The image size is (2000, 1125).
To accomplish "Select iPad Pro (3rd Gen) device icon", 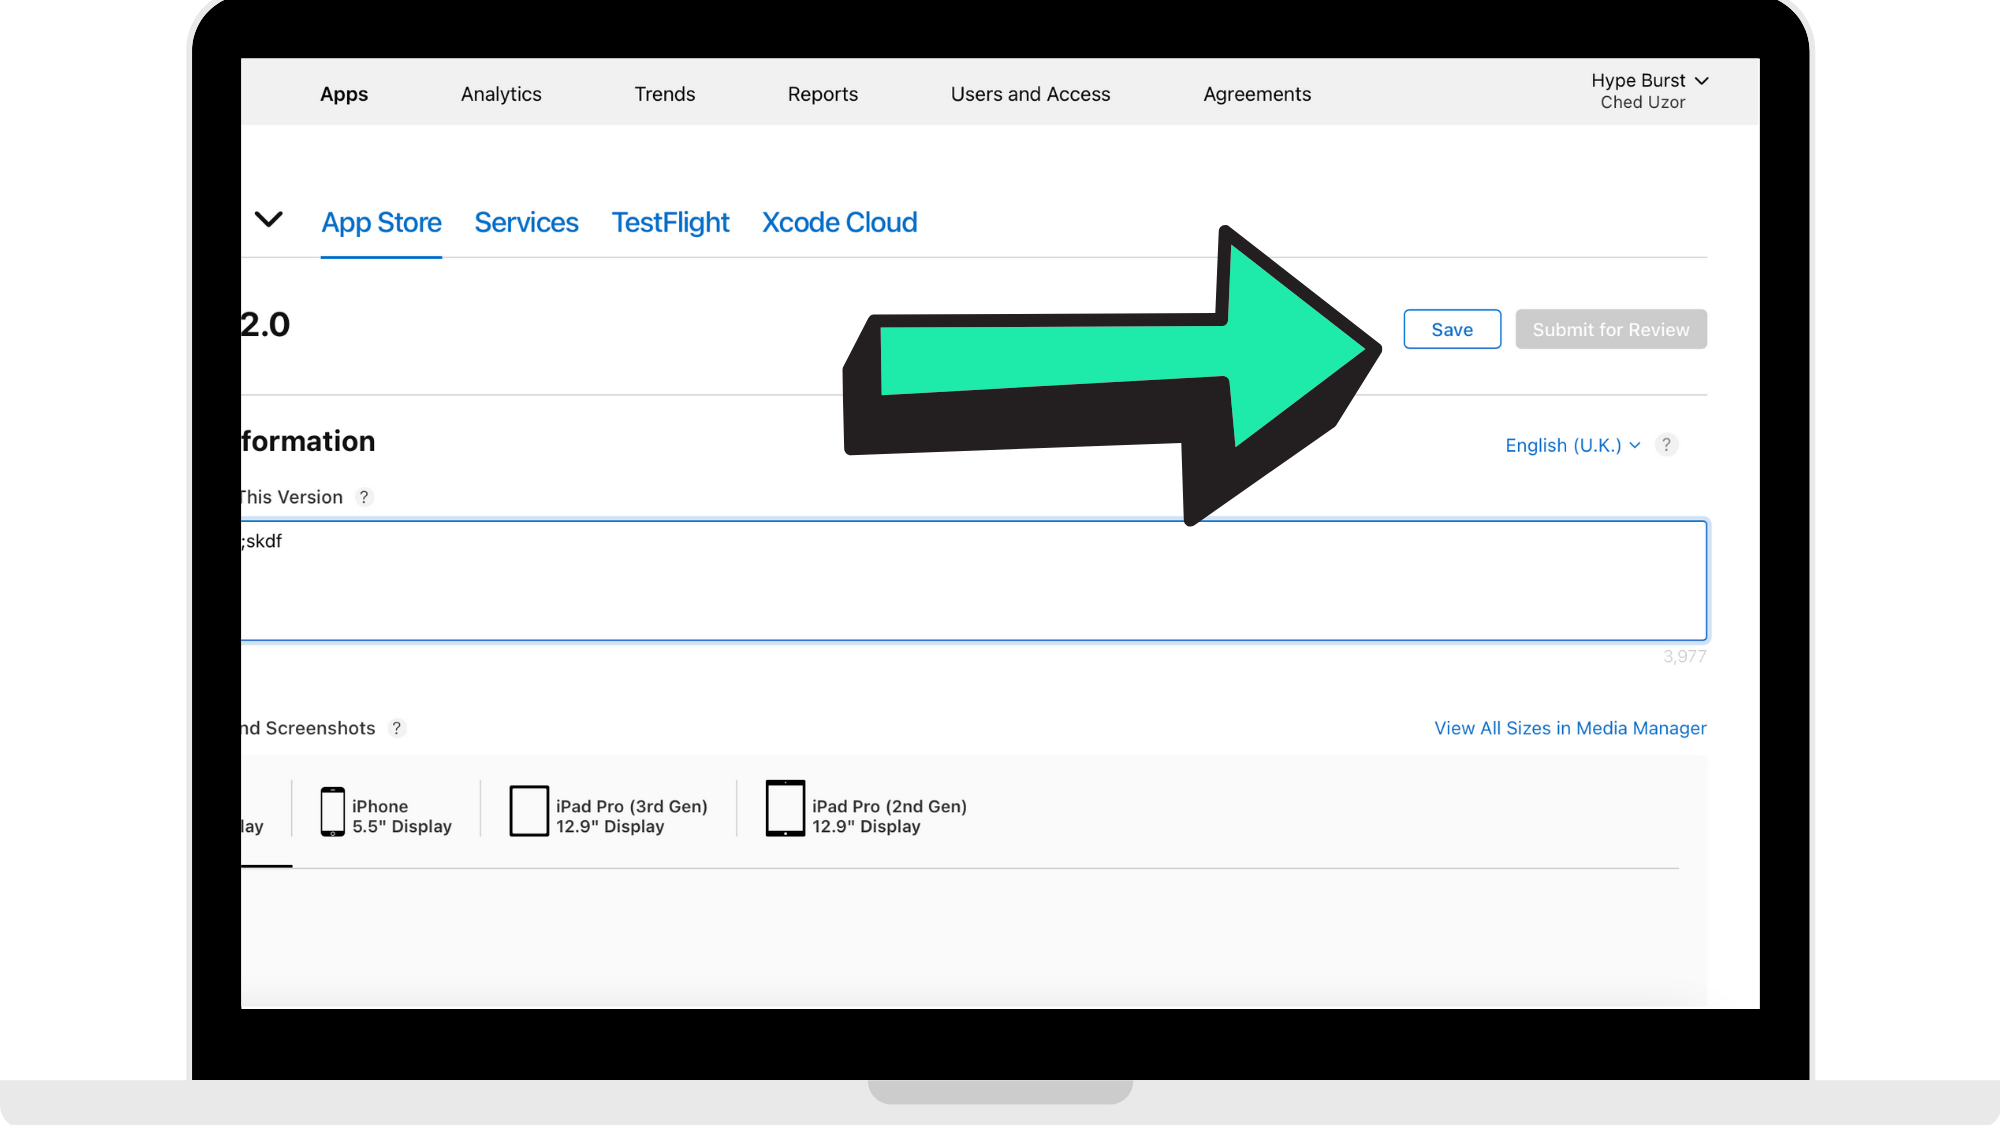I will 529,811.
